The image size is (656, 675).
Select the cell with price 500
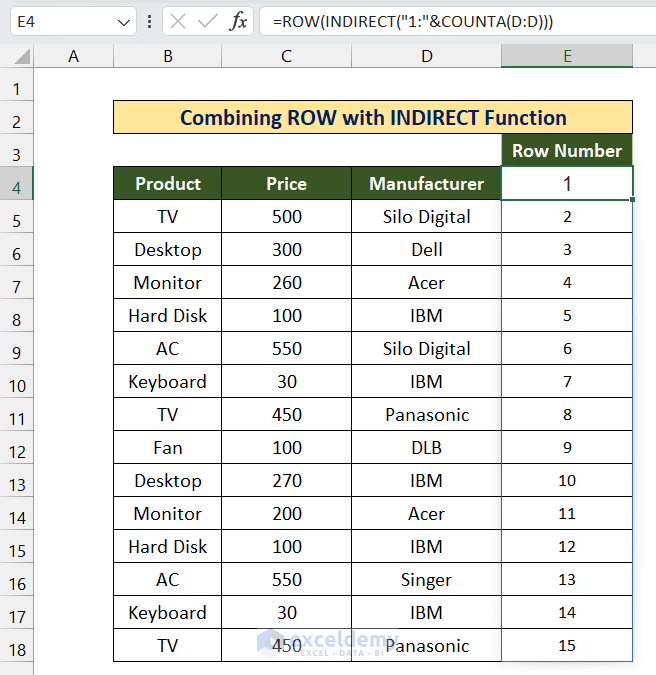(x=287, y=217)
